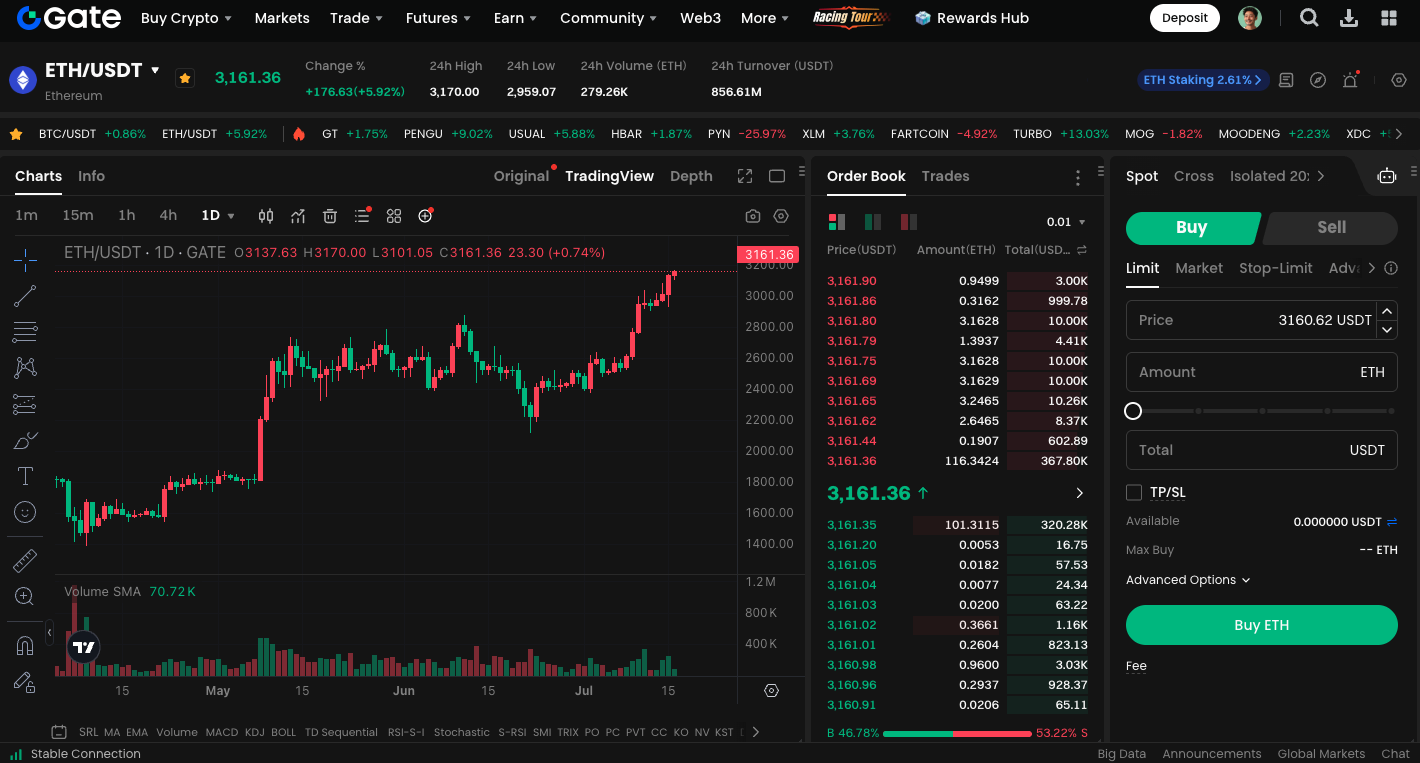Open chart settings hexagon icon
1420x763 pixels.
(781, 216)
